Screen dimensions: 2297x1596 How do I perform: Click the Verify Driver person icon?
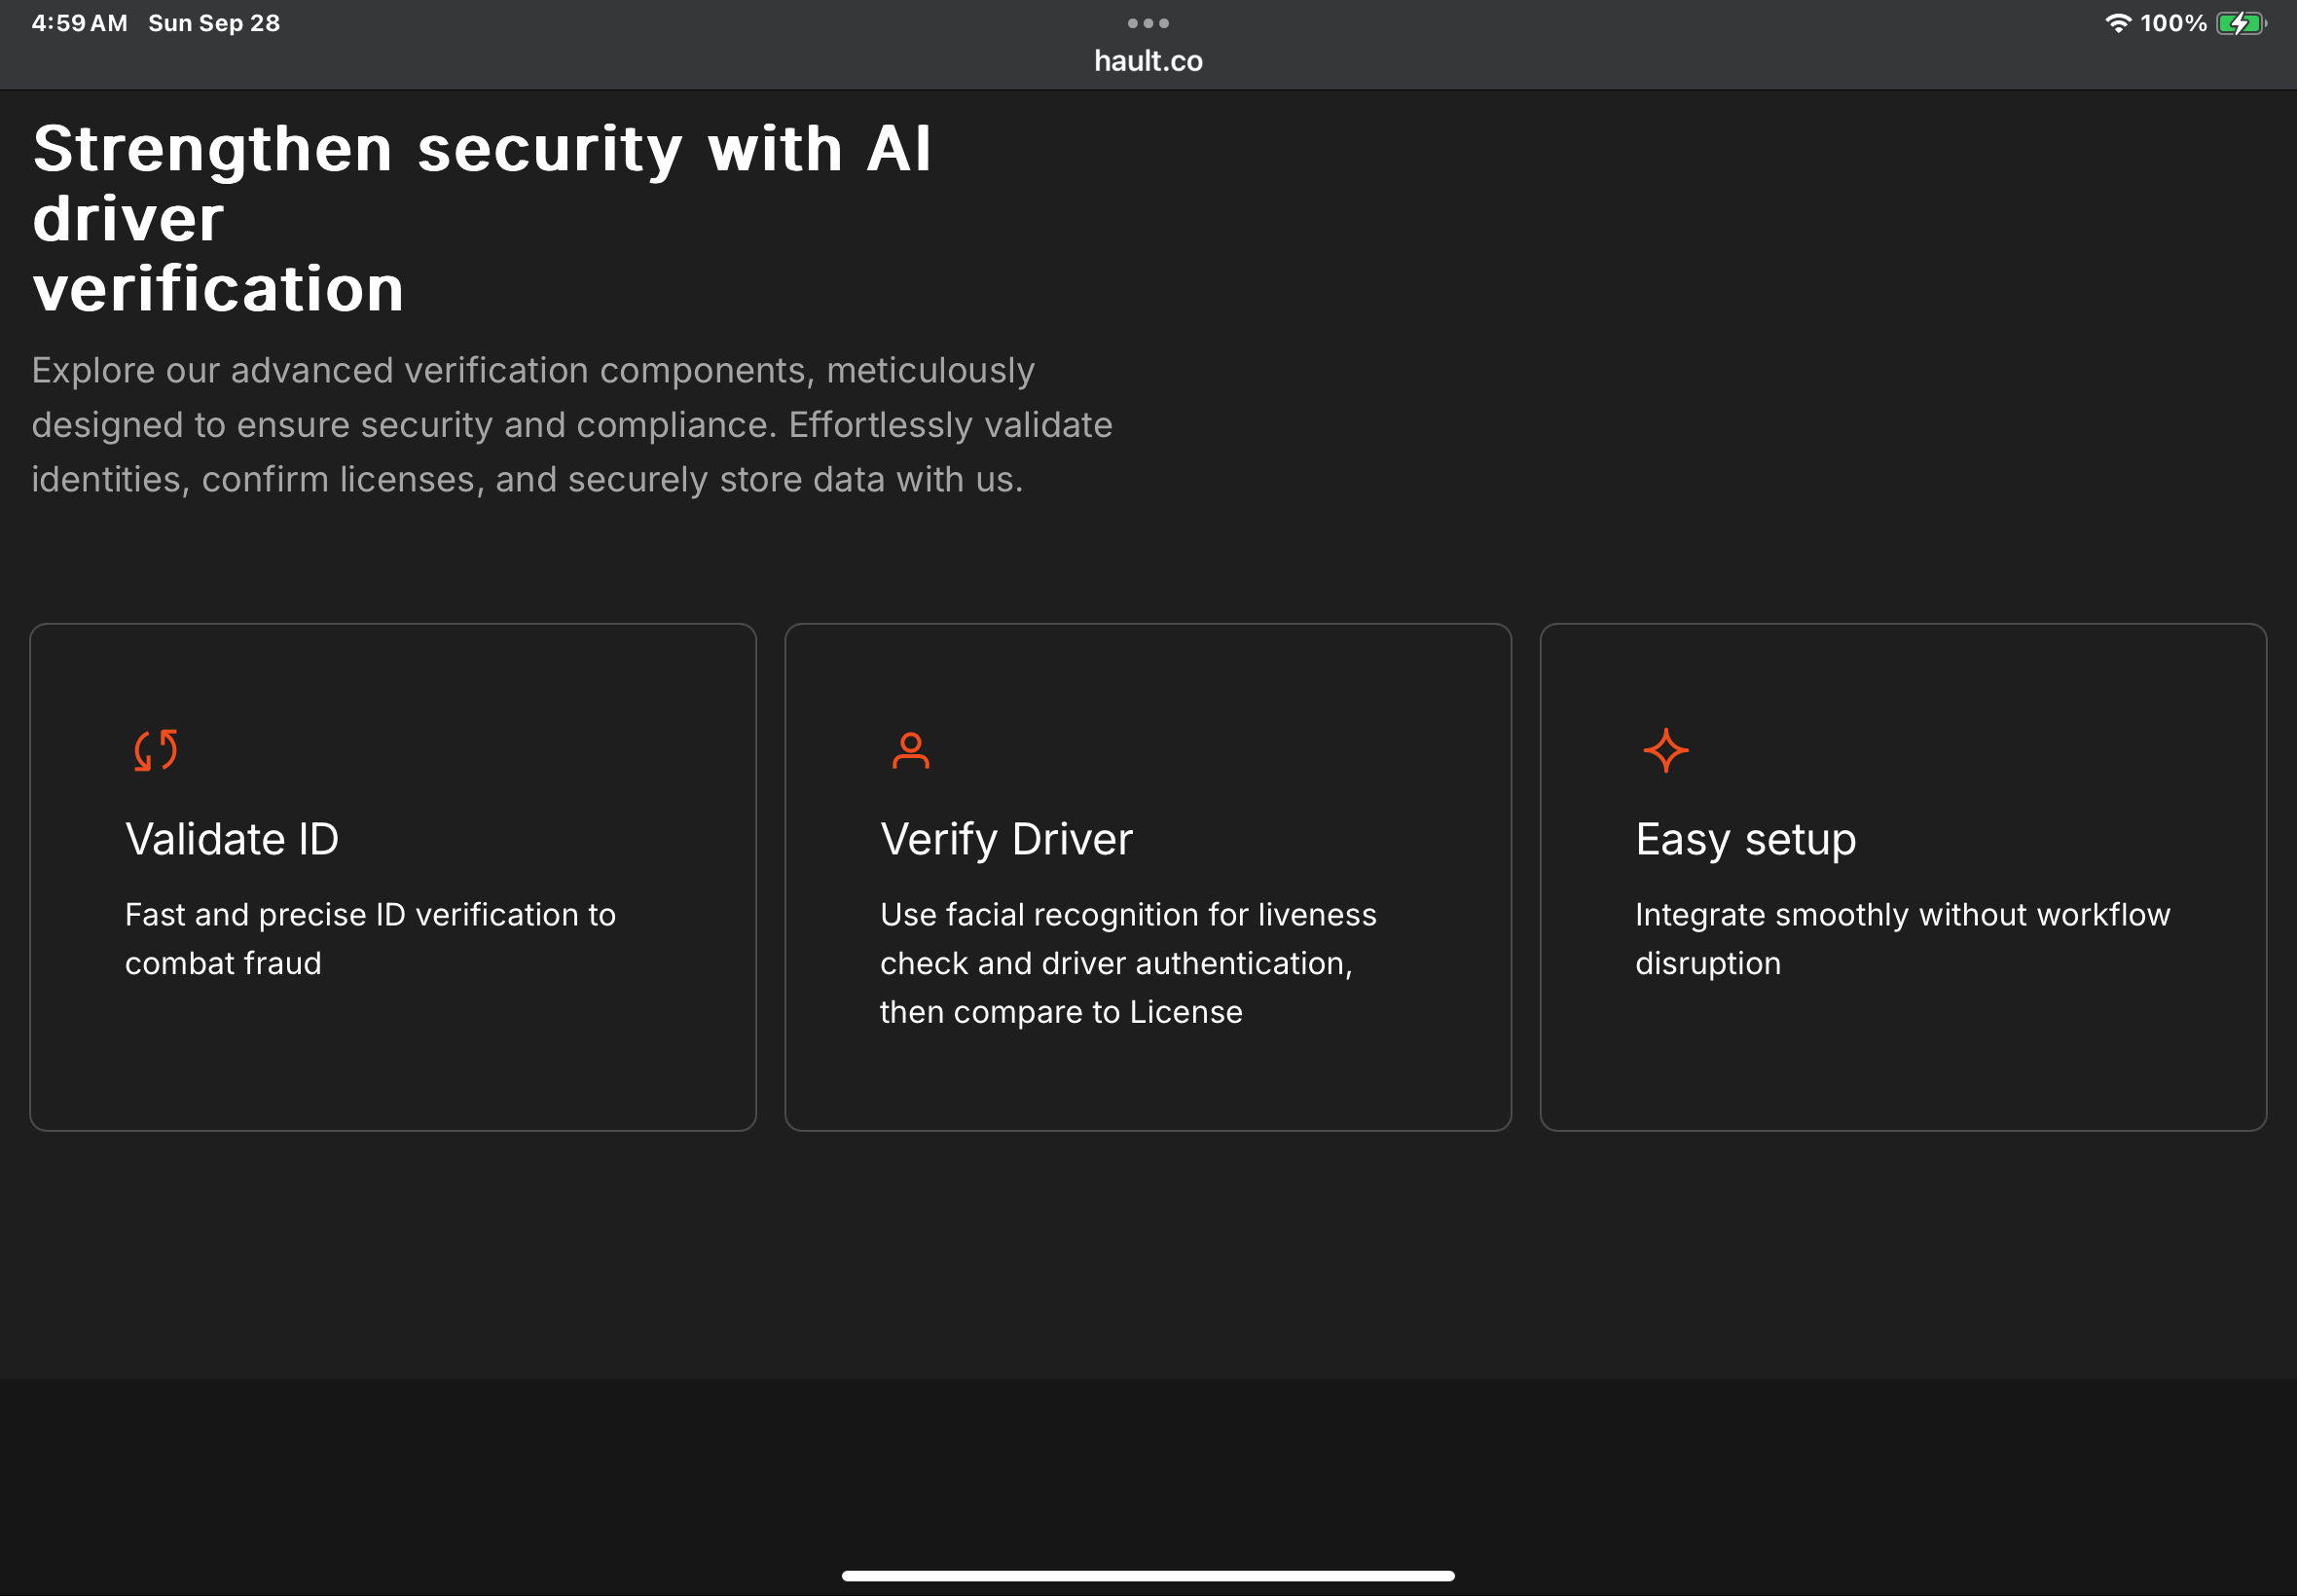click(910, 750)
